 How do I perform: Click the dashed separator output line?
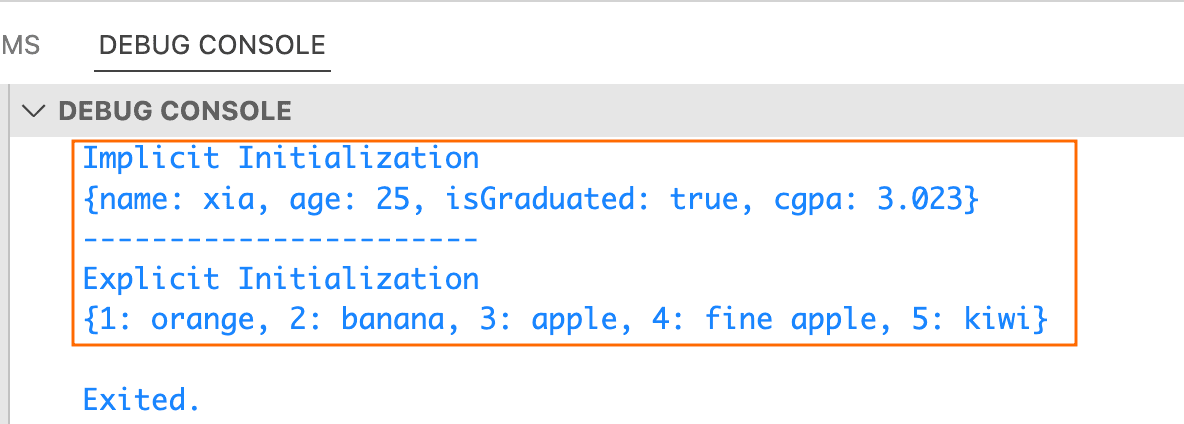coord(281,238)
